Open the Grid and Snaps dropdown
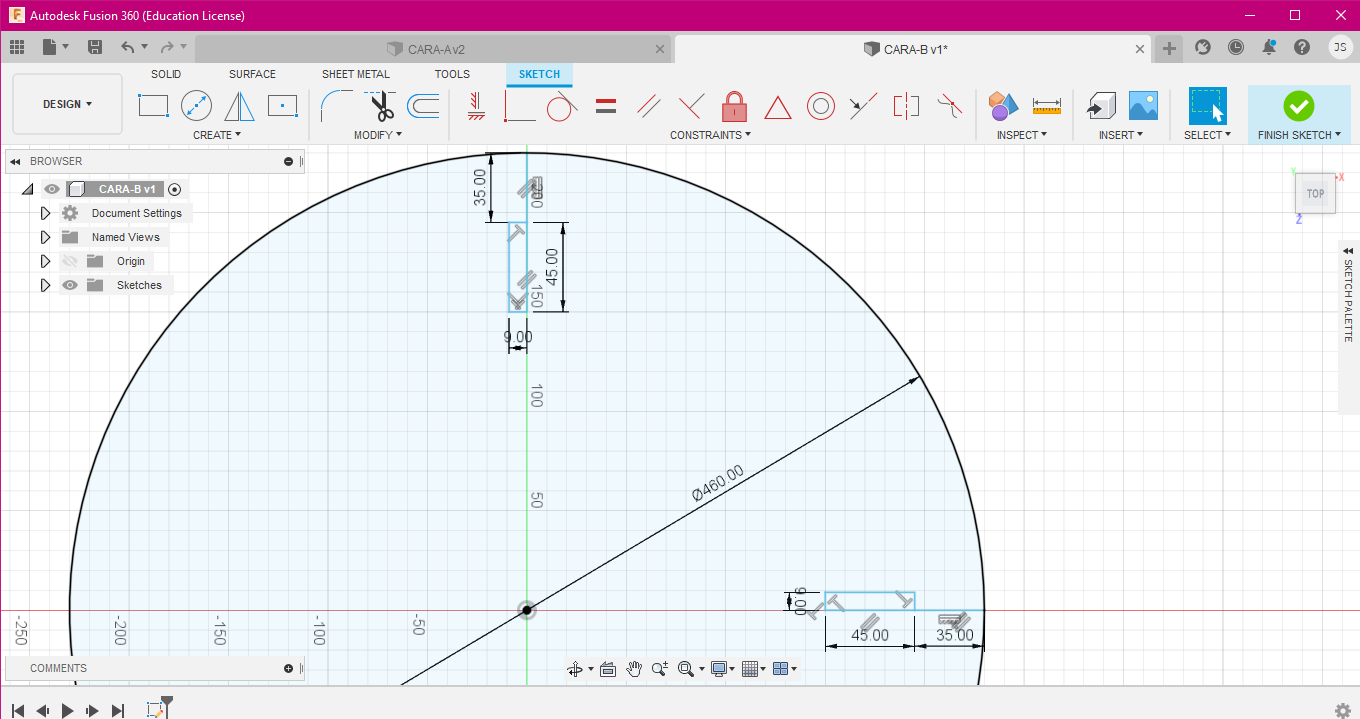 [x=755, y=669]
